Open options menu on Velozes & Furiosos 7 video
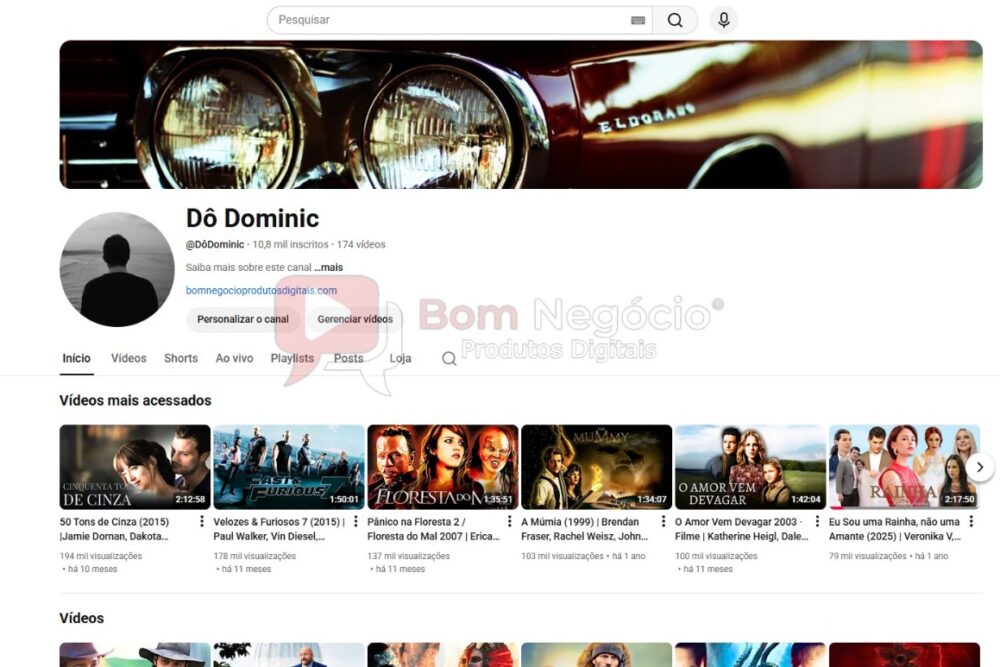This screenshot has height=667, width=1000. (356, 522)
